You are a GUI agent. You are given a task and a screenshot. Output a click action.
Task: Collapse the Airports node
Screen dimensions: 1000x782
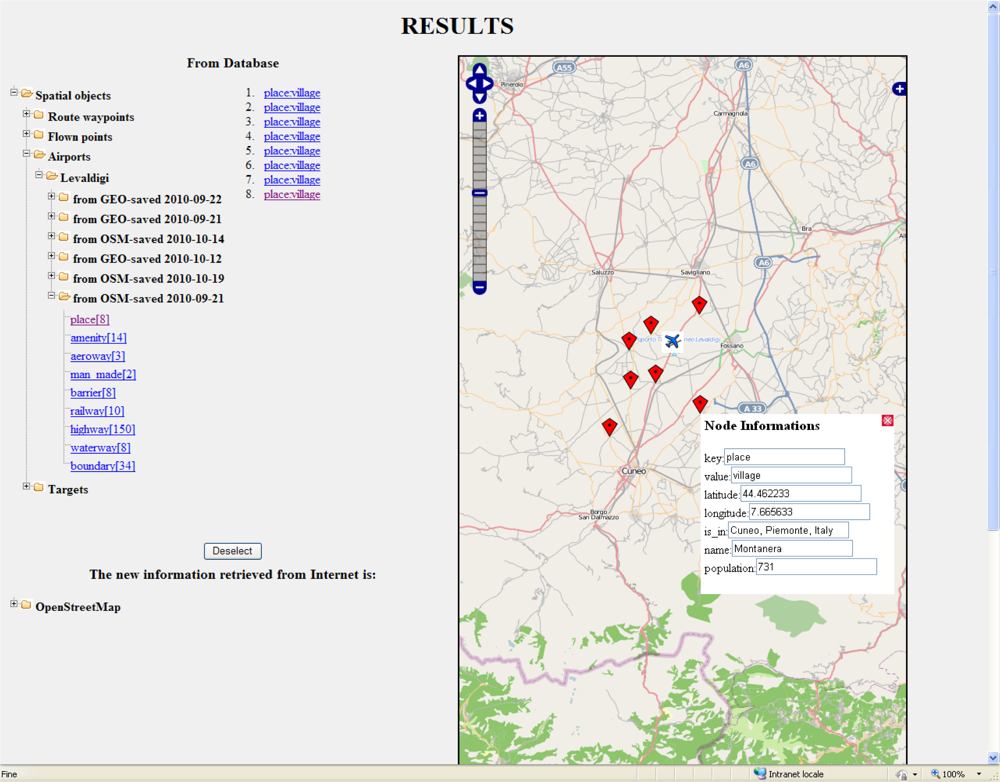[26, 154]
